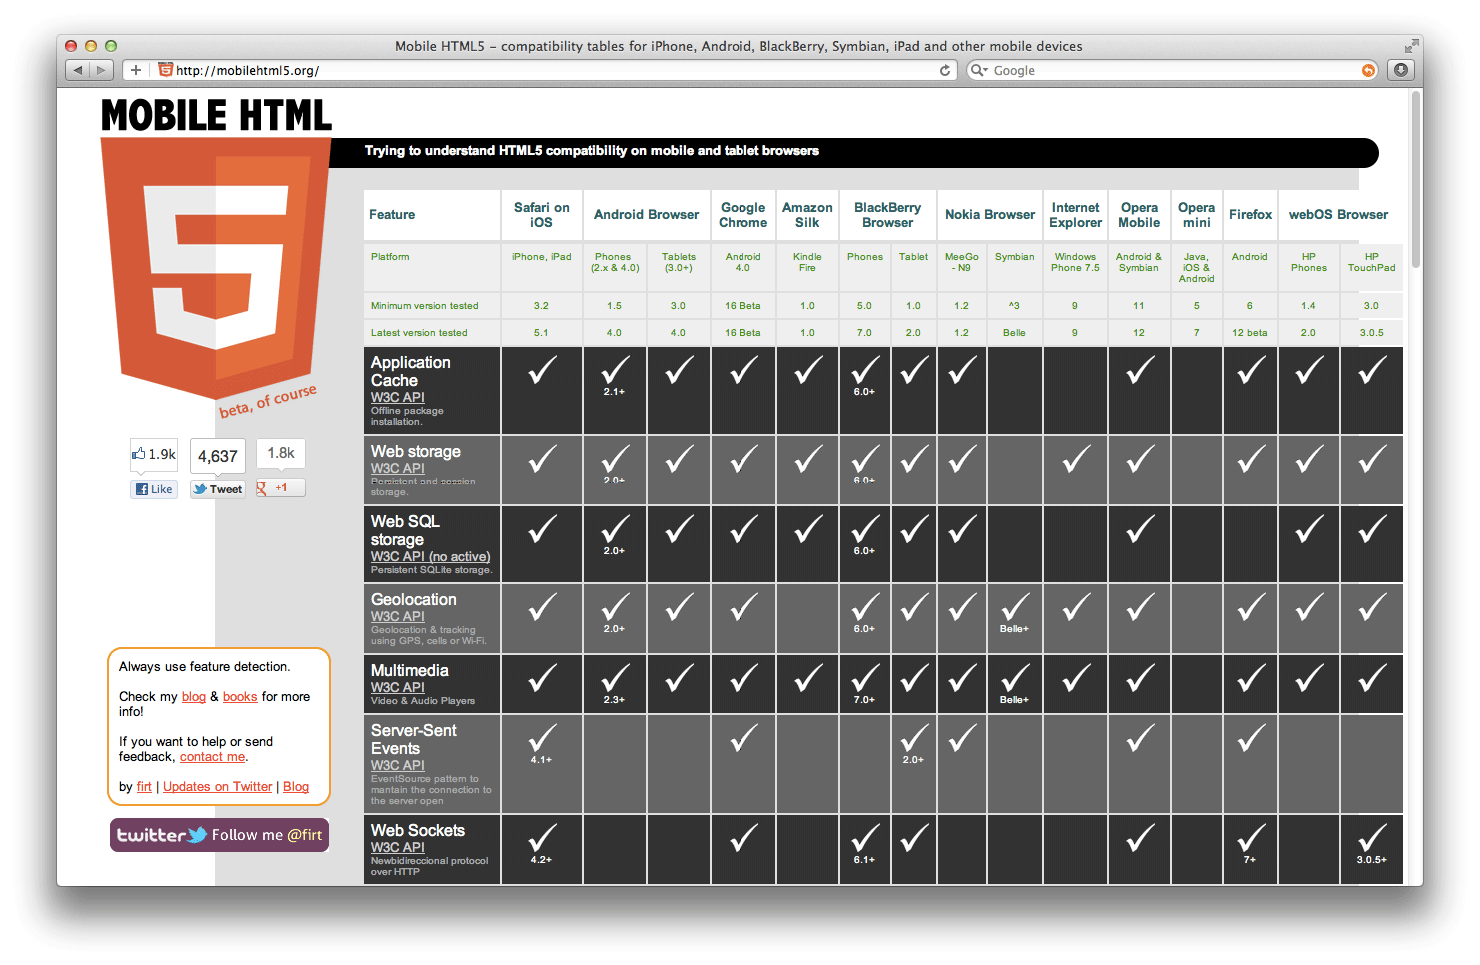Screen dimensions: 1480x965
Task: Open W3C API link under Application Cache
Action: pyautogui.click(x=398, y=397)
